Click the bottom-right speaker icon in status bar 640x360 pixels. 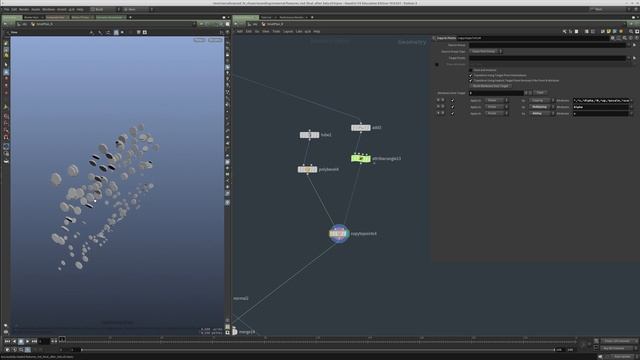[600, 357]
